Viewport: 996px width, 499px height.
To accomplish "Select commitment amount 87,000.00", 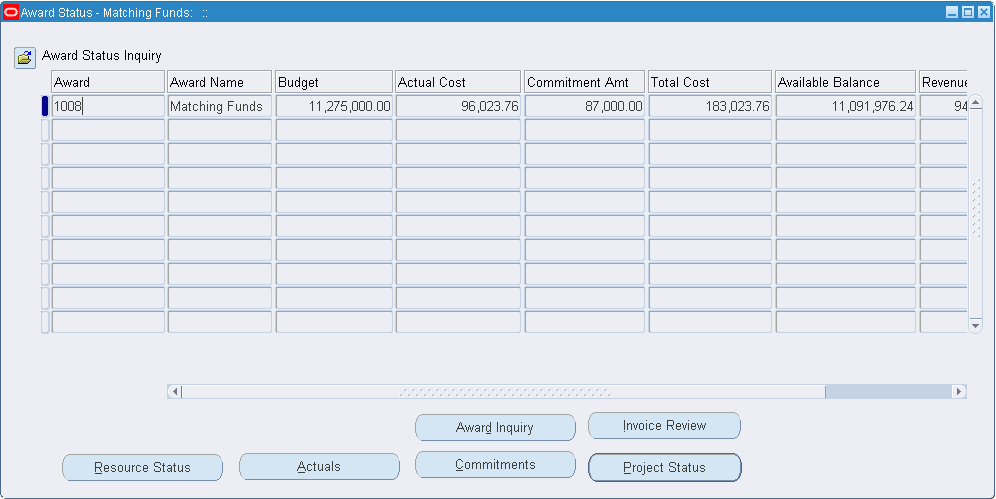I will [x=584, y=106].
